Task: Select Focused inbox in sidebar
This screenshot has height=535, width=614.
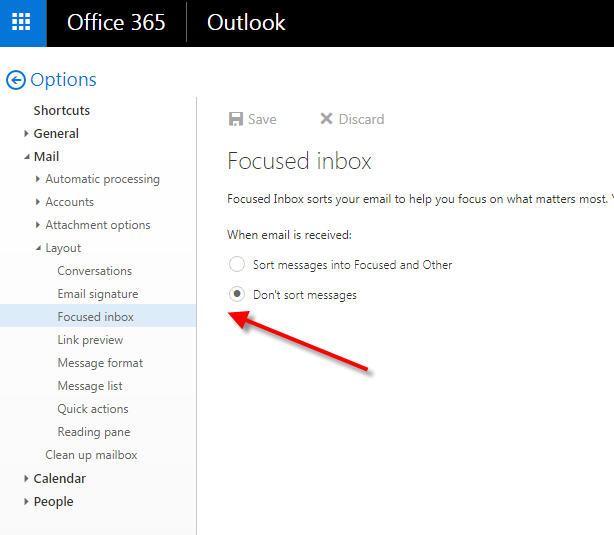Action: tap(98, 316)
